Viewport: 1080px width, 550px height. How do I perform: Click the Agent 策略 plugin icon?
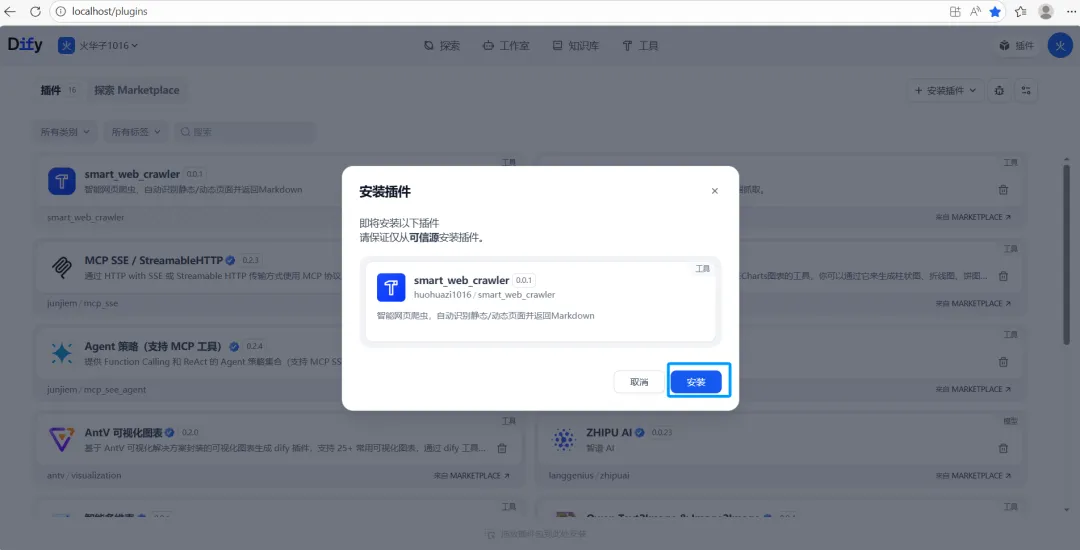coord(61,353)
